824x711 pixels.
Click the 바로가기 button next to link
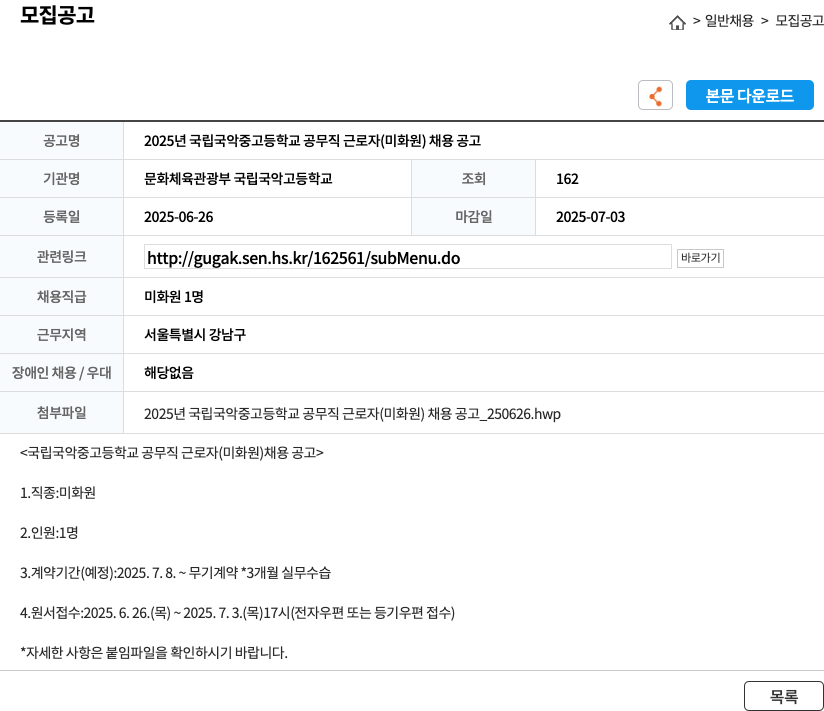(700, 258)
